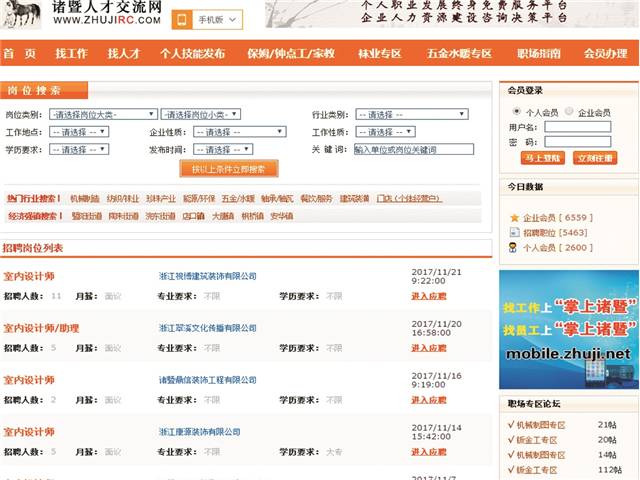Open 找人才 in navigation bar
Image resolution: width=640 pixels, height=480 pixels.
(x=124, y=53)
